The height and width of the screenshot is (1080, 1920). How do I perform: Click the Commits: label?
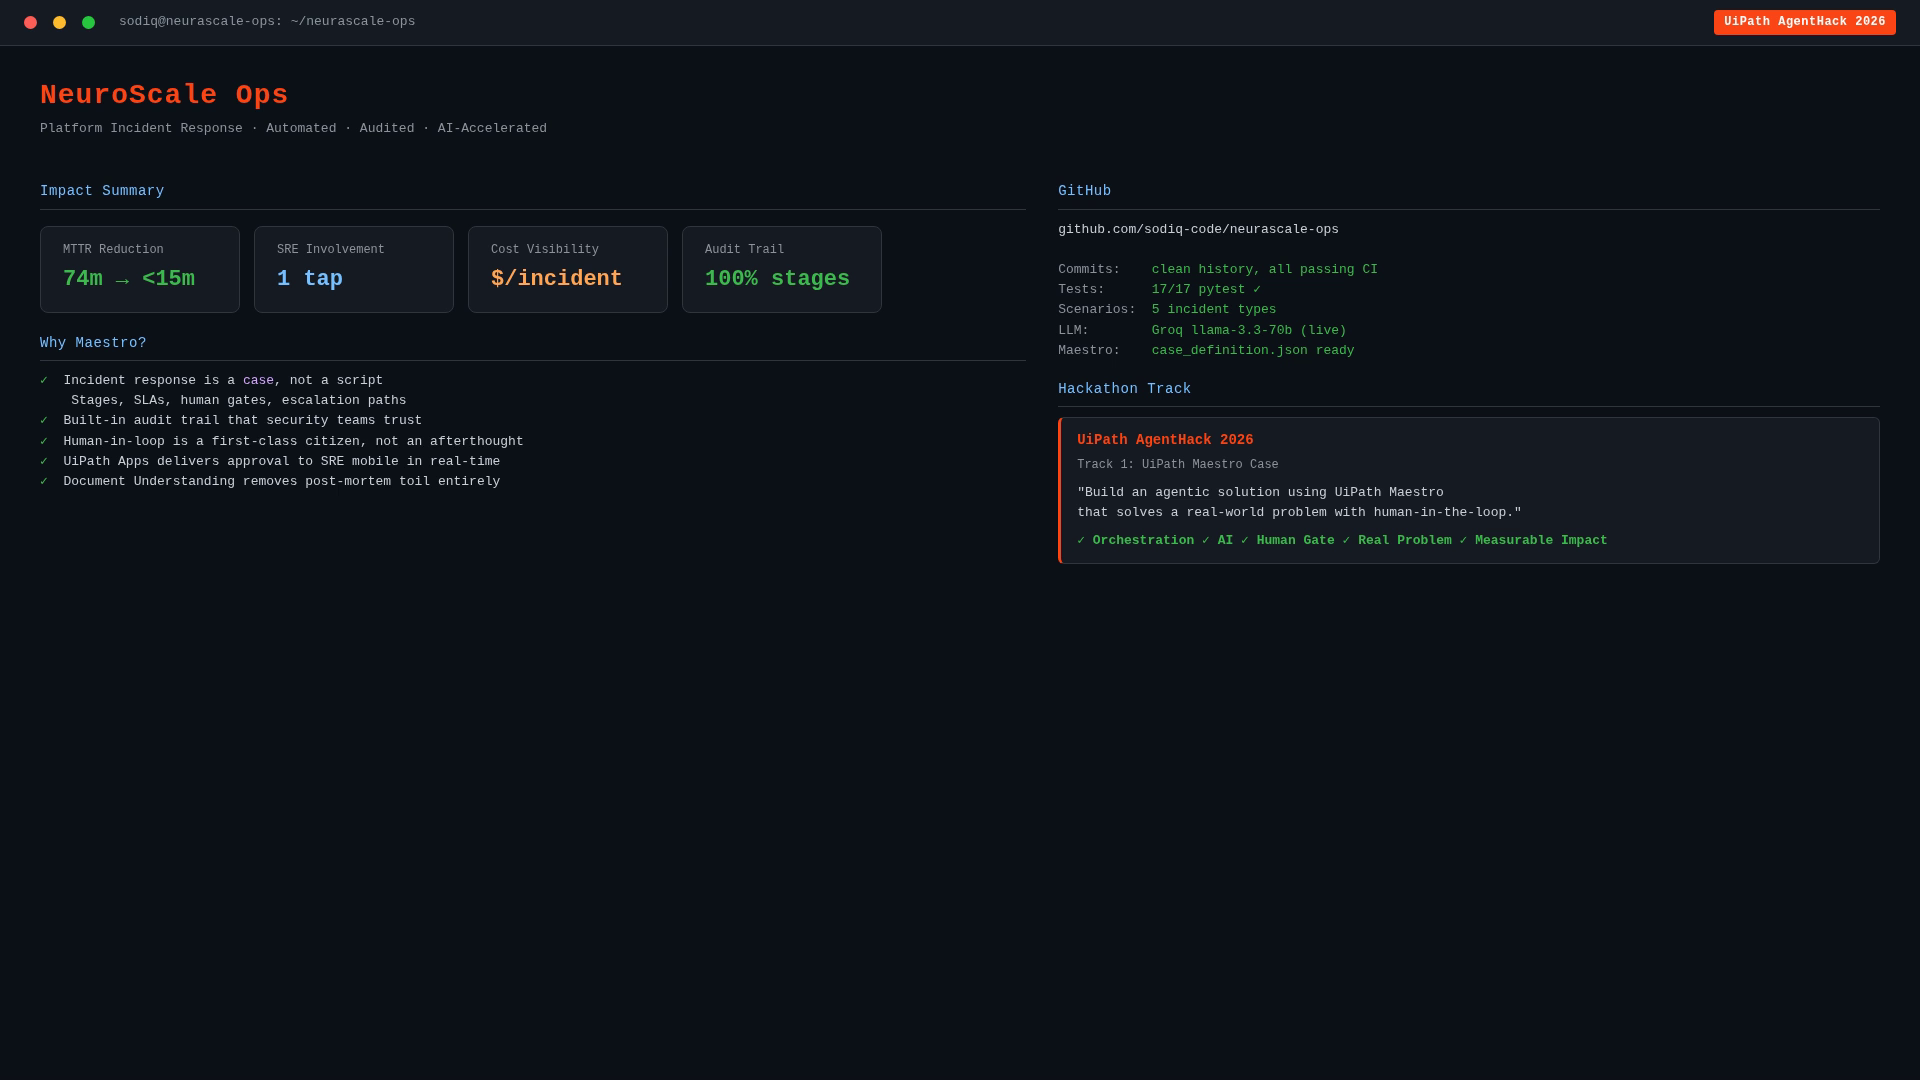tap(1089, 270)
